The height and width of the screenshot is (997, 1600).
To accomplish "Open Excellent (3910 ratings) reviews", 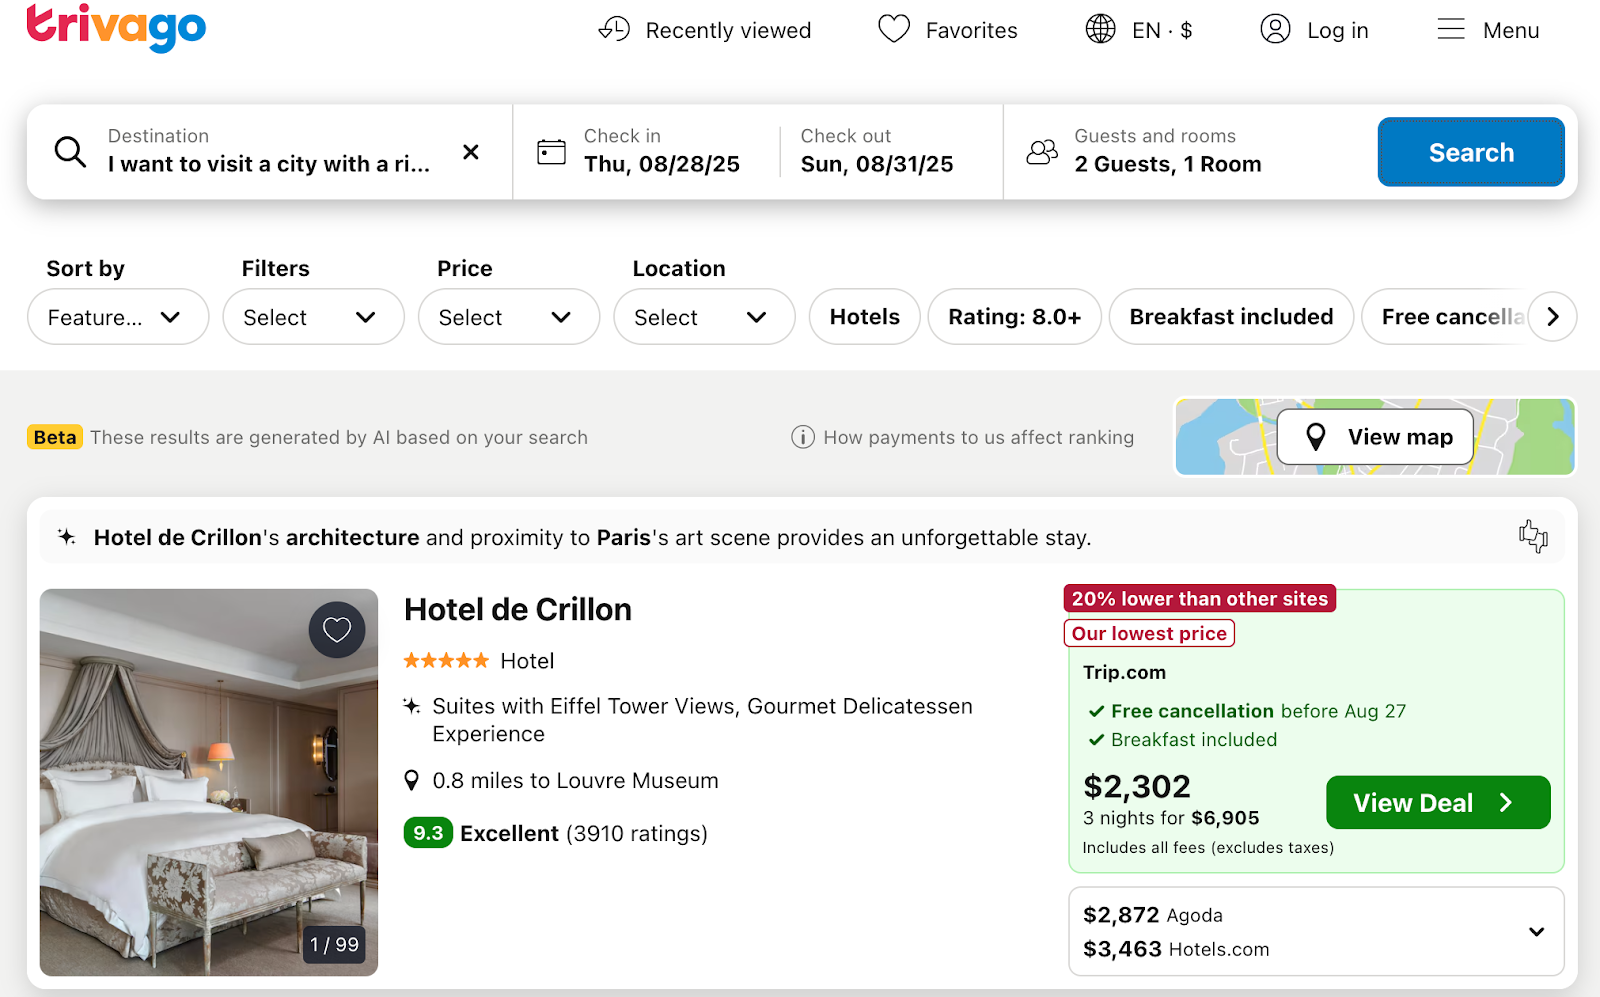I will coord(584,833).
